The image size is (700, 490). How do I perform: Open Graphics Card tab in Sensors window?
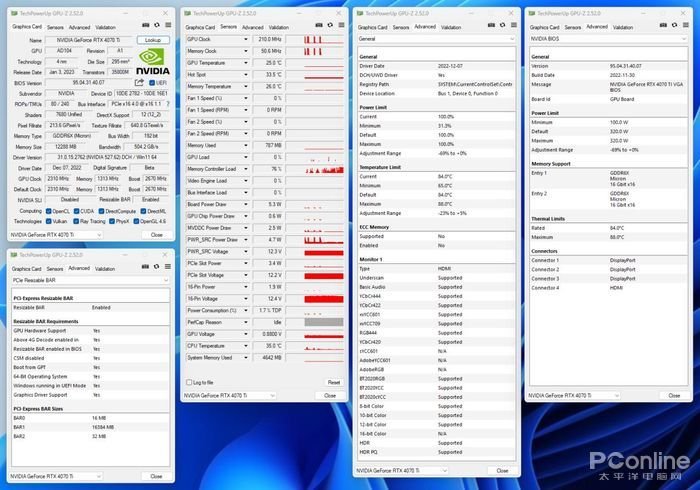click(x=200, y=27)
